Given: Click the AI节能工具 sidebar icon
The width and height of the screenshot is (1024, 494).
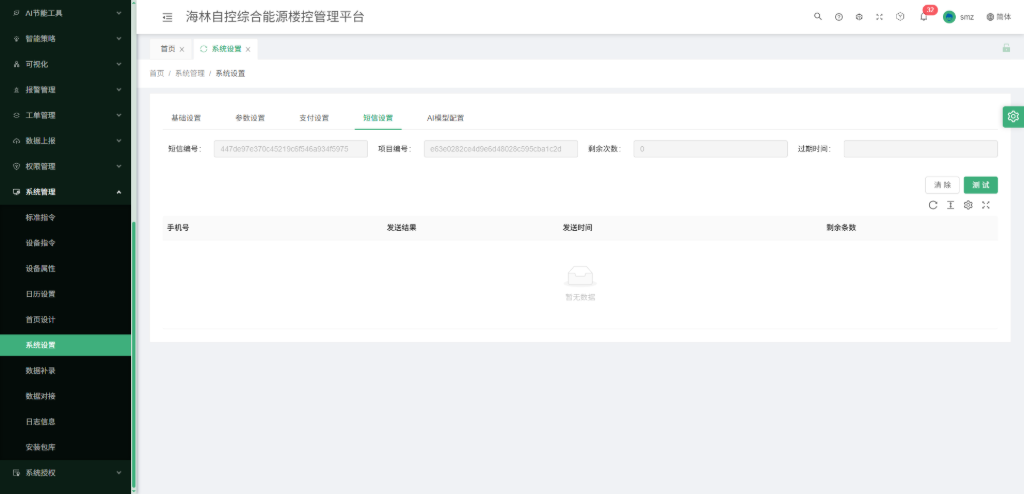Looking at the screenshot, I should tap(16, 13).
